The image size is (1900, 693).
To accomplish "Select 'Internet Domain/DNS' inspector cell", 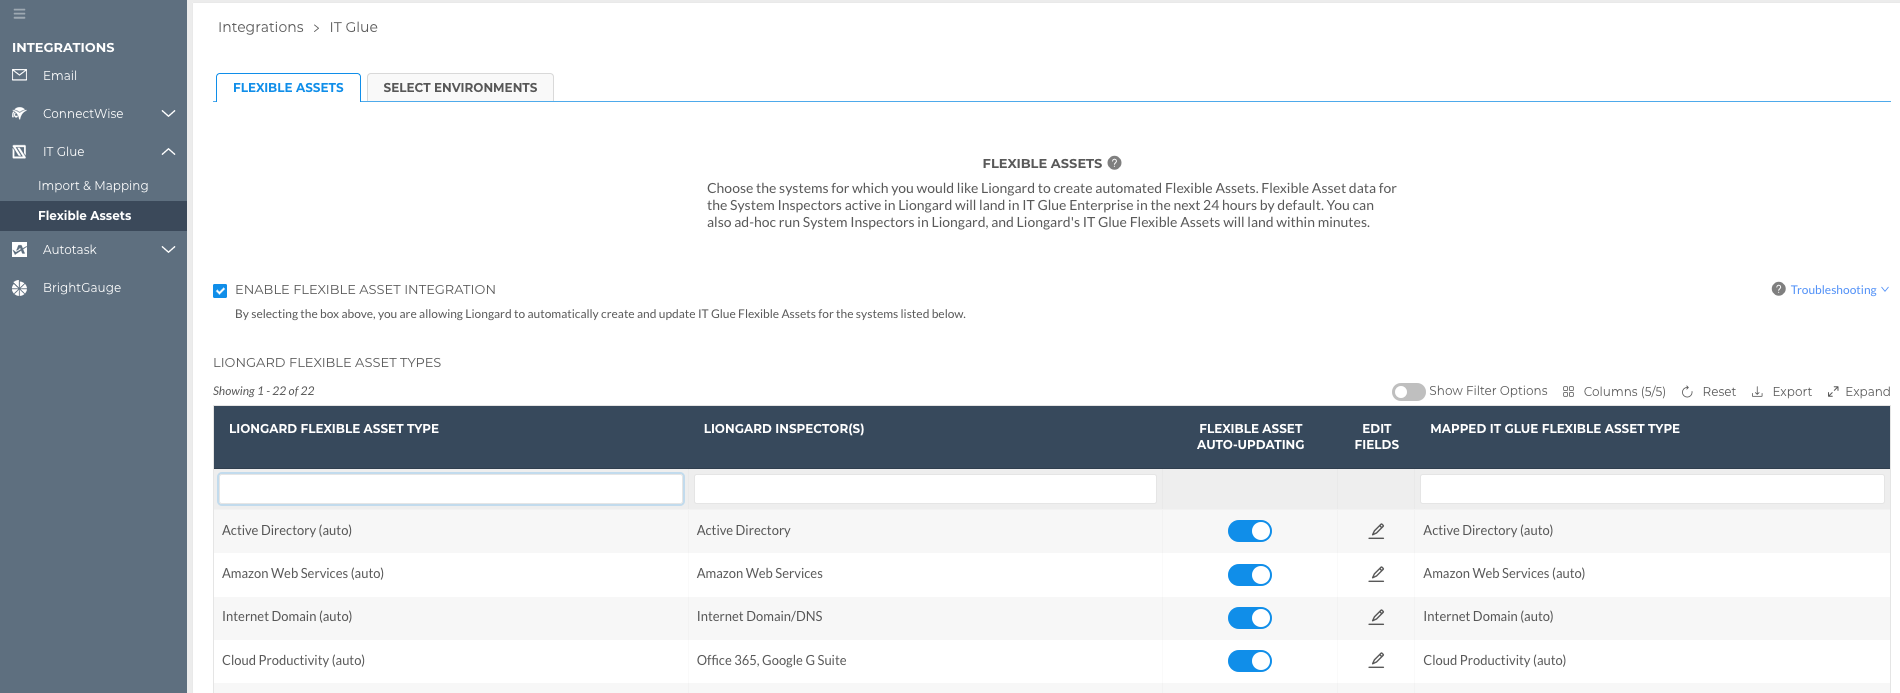I will click(759, 616).
